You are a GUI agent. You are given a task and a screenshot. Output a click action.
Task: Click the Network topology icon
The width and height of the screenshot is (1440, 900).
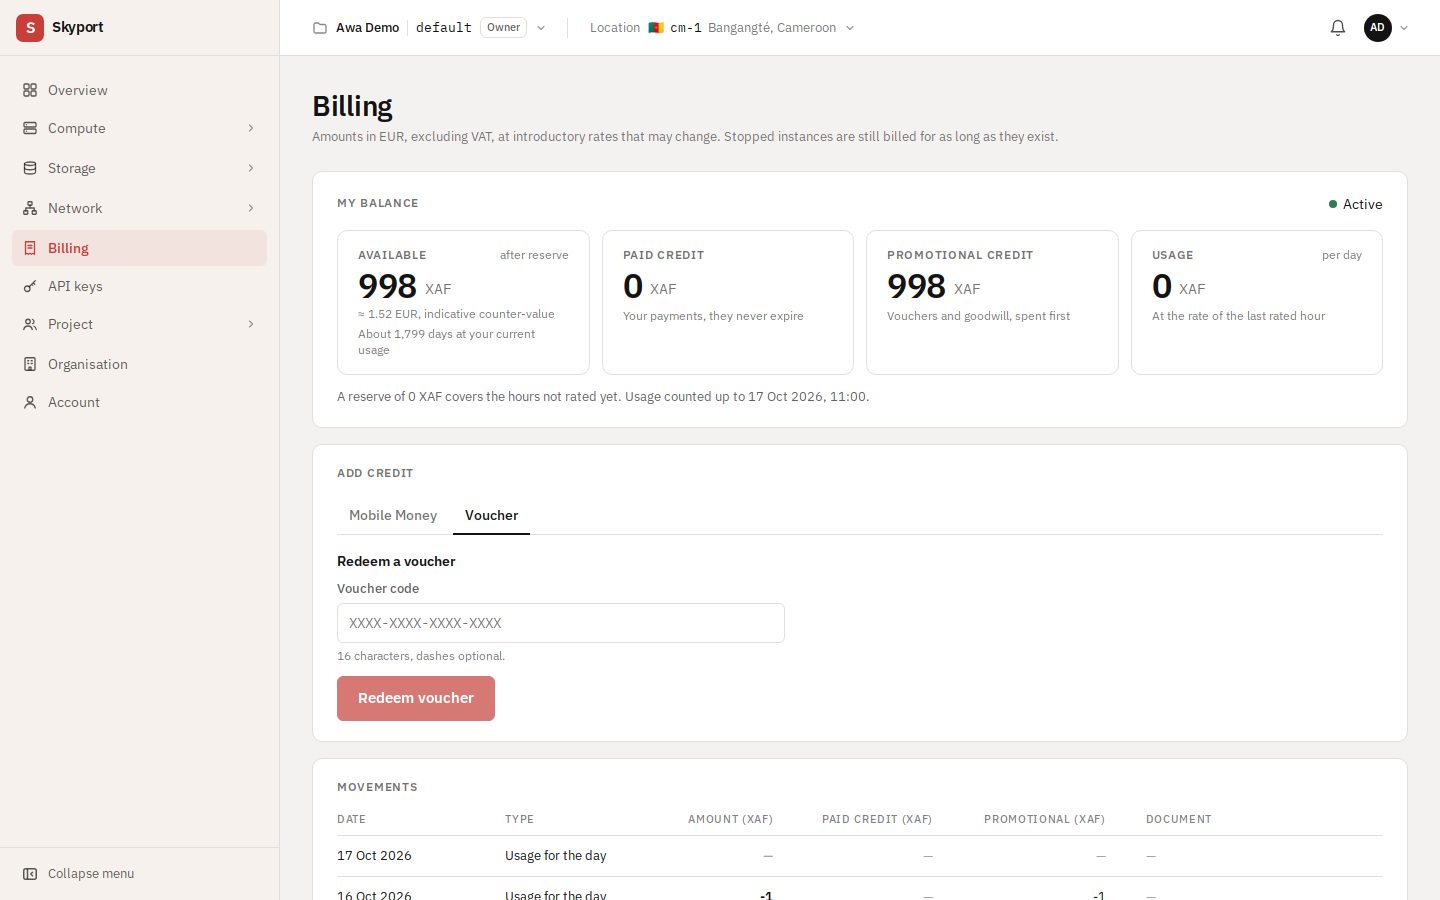click(30, 208)
